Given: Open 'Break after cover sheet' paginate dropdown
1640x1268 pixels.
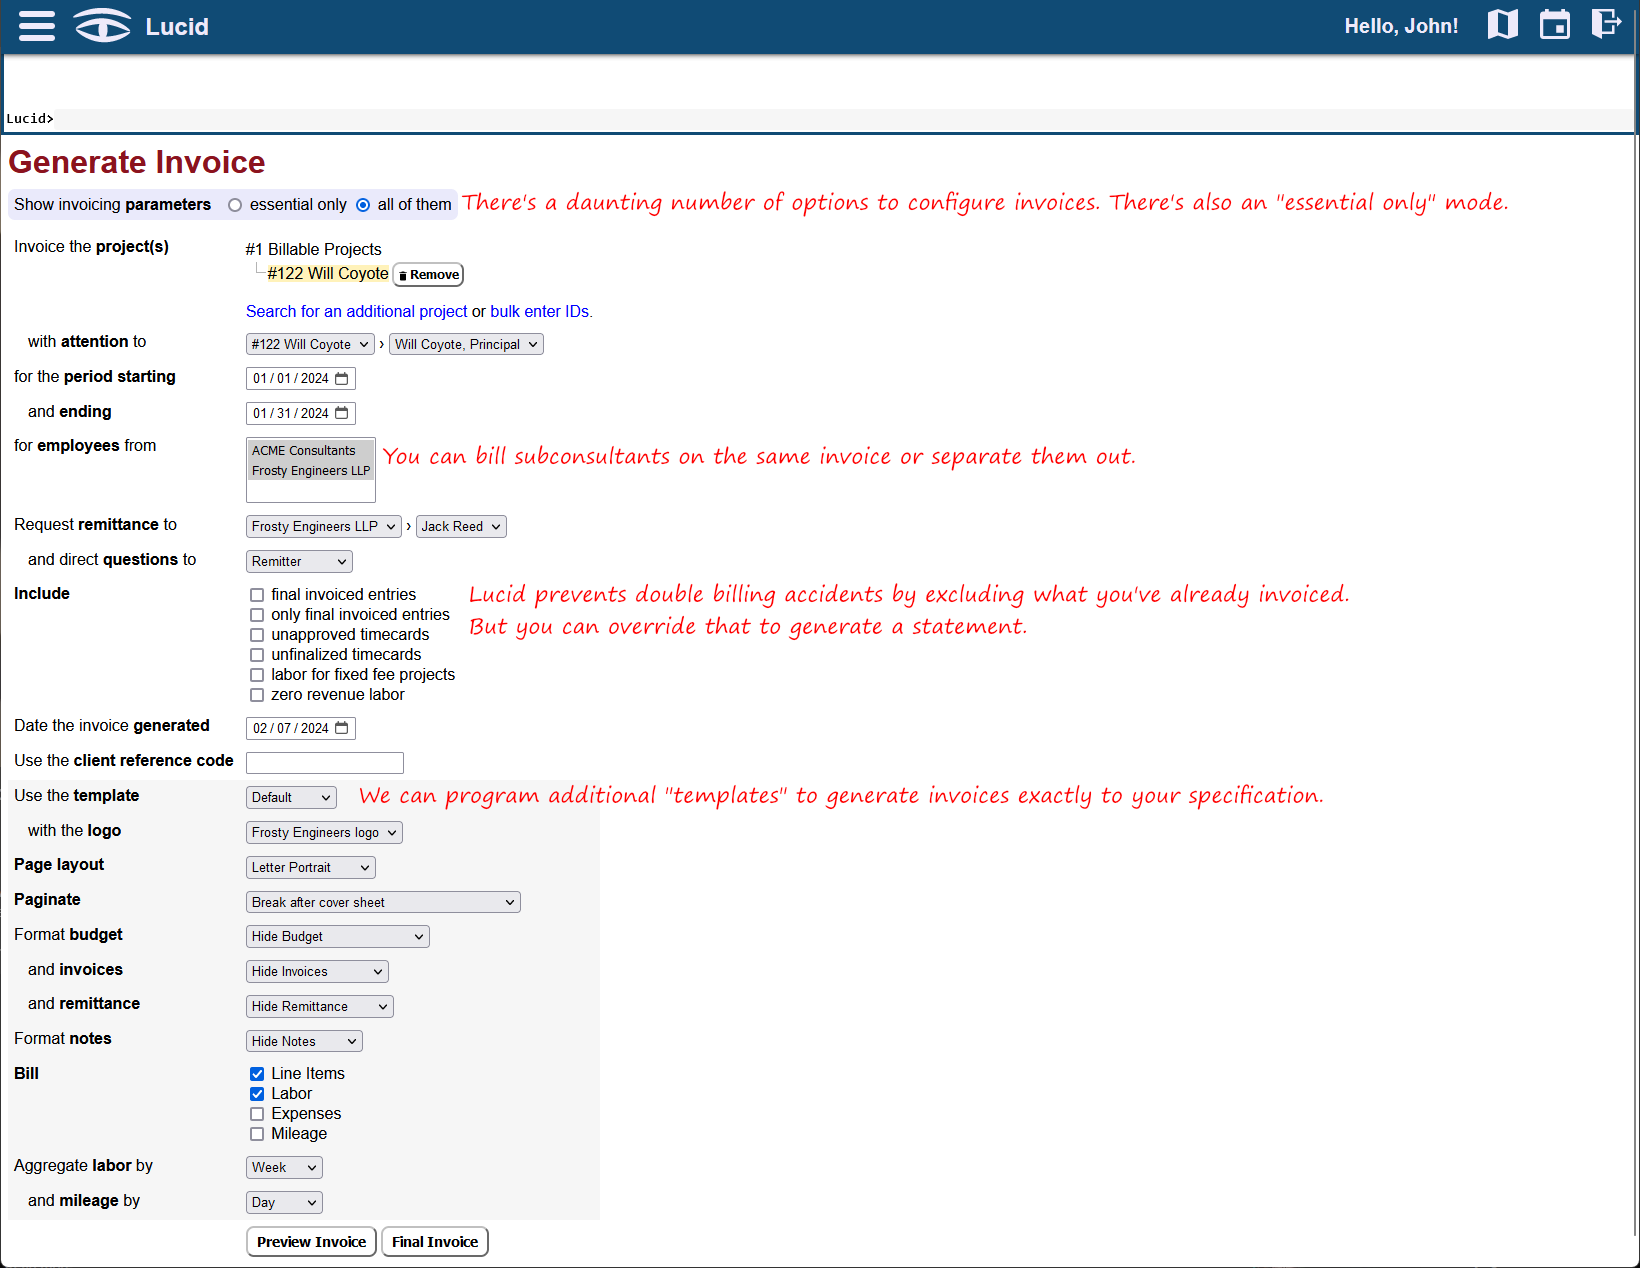Looking at the screenshot, I should click(x=383, y=902).
